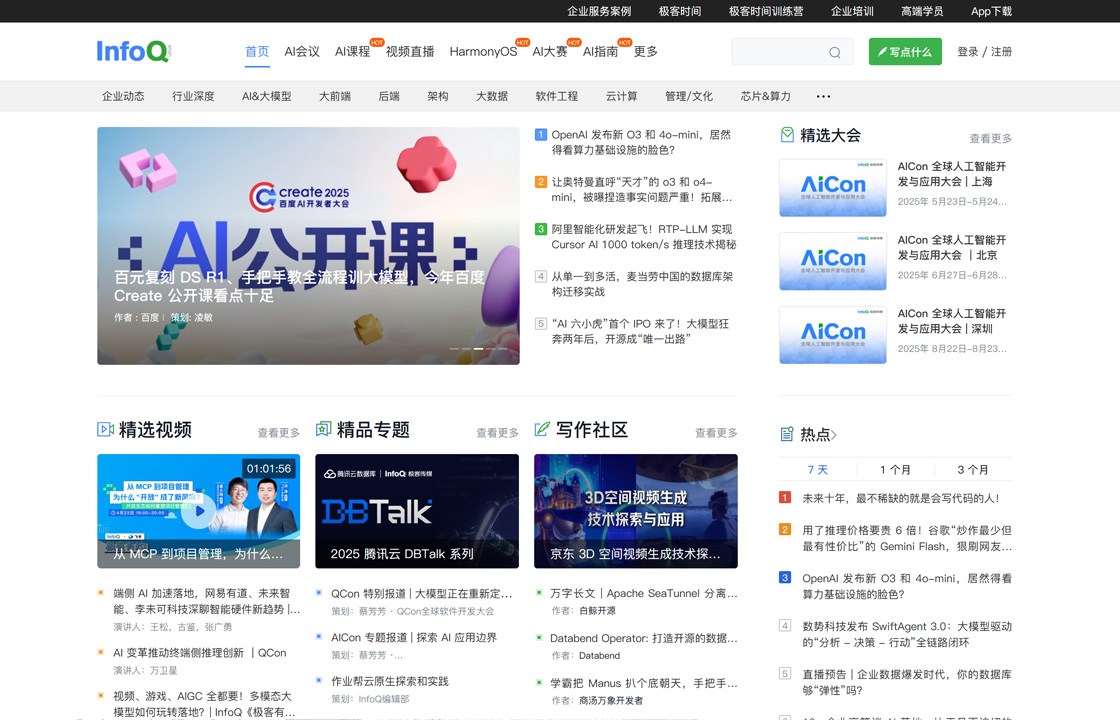Open 极客时间训练营 in top bar
This screenshot has width=1120, height=720.
tap(766, 11)
